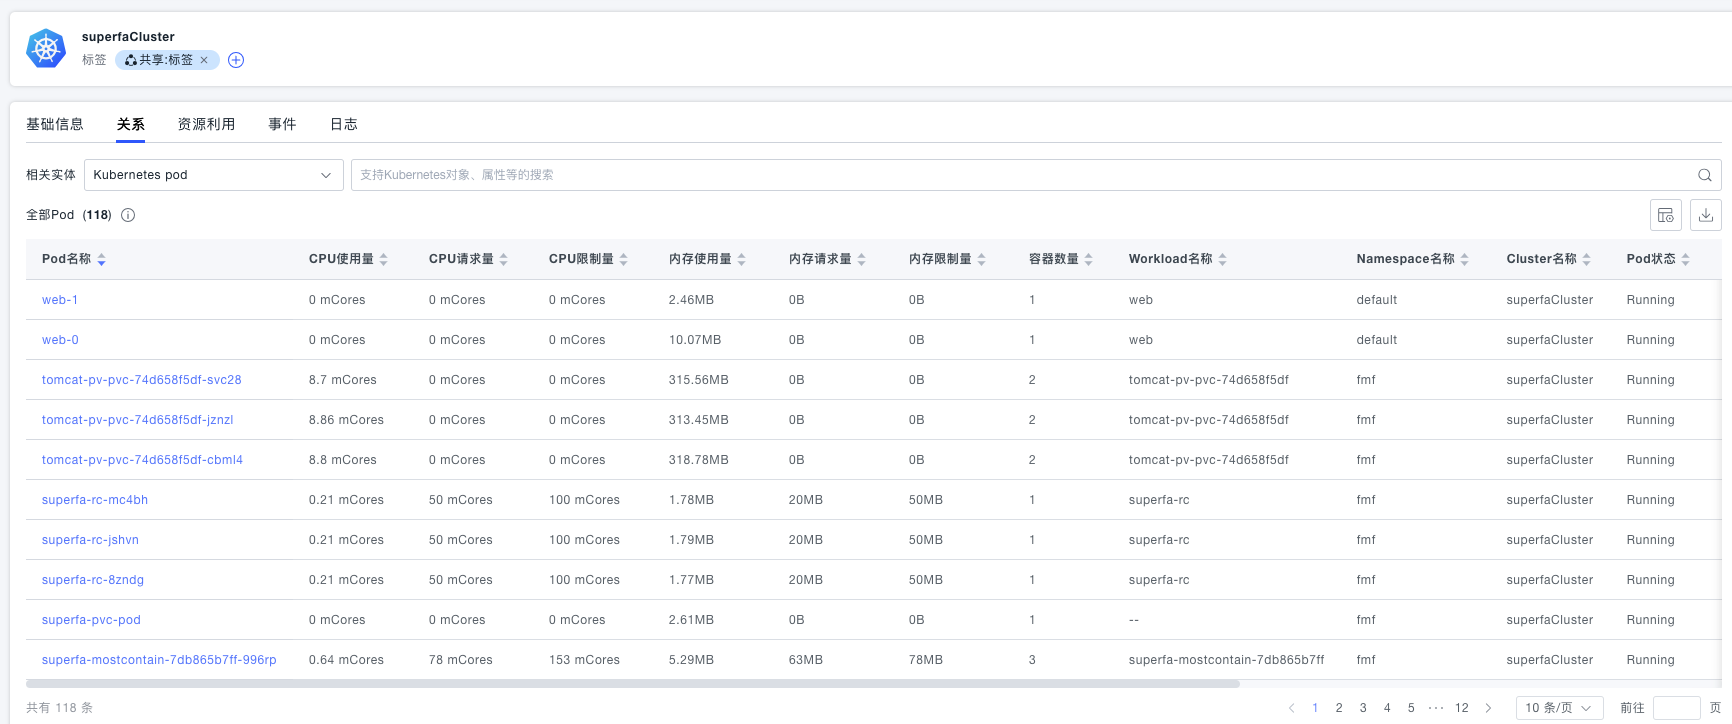Viewport: 1732px width, 724px height.
Task: Open the 事件 tab
Action: coord(282,124)
